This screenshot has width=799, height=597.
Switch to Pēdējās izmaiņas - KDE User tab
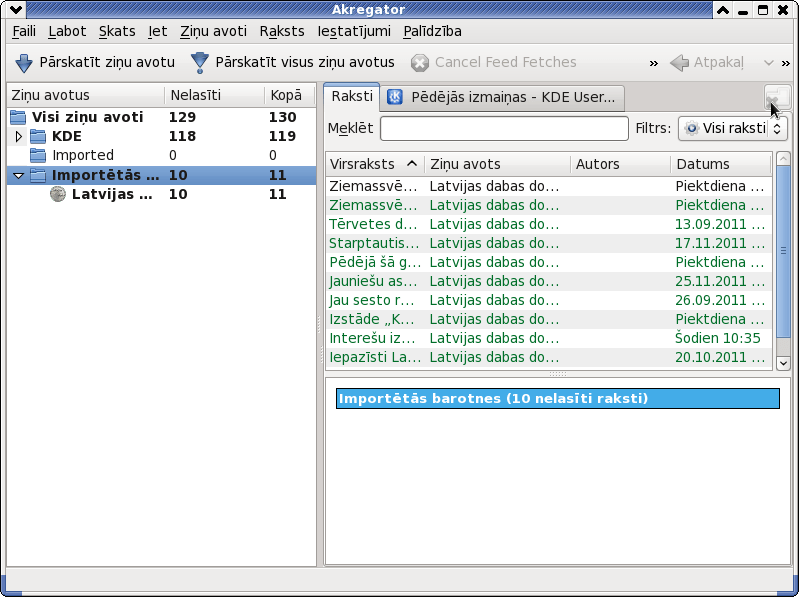point(503,97)
